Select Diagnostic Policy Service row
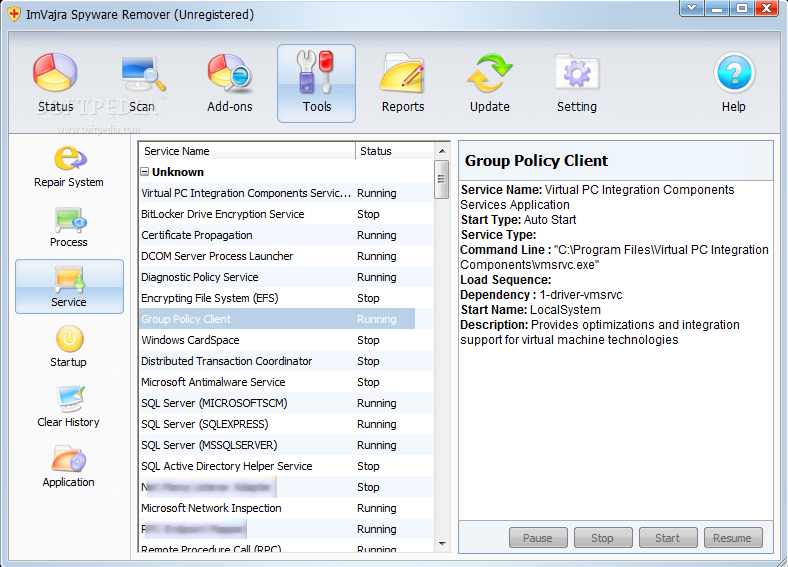This screenshot has height=567, width=788. tap(286, 277)
